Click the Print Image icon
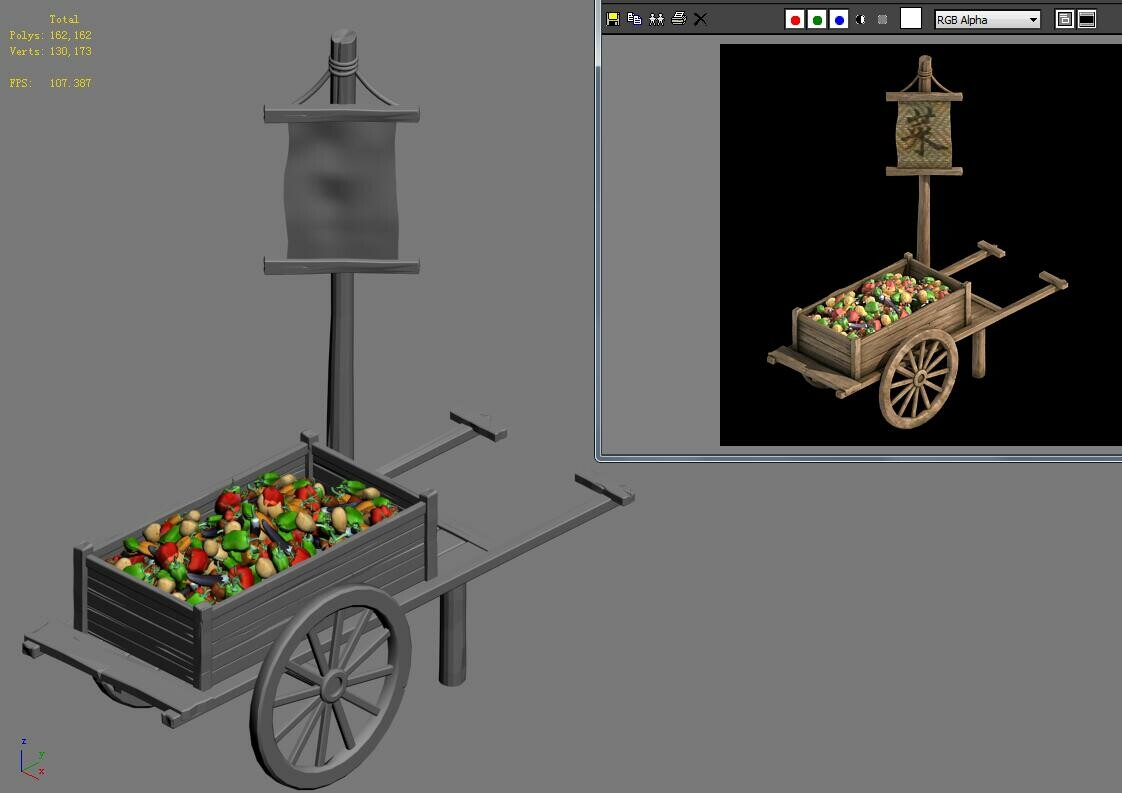This screenshot has height=793, width=1122. pos(678,19)
